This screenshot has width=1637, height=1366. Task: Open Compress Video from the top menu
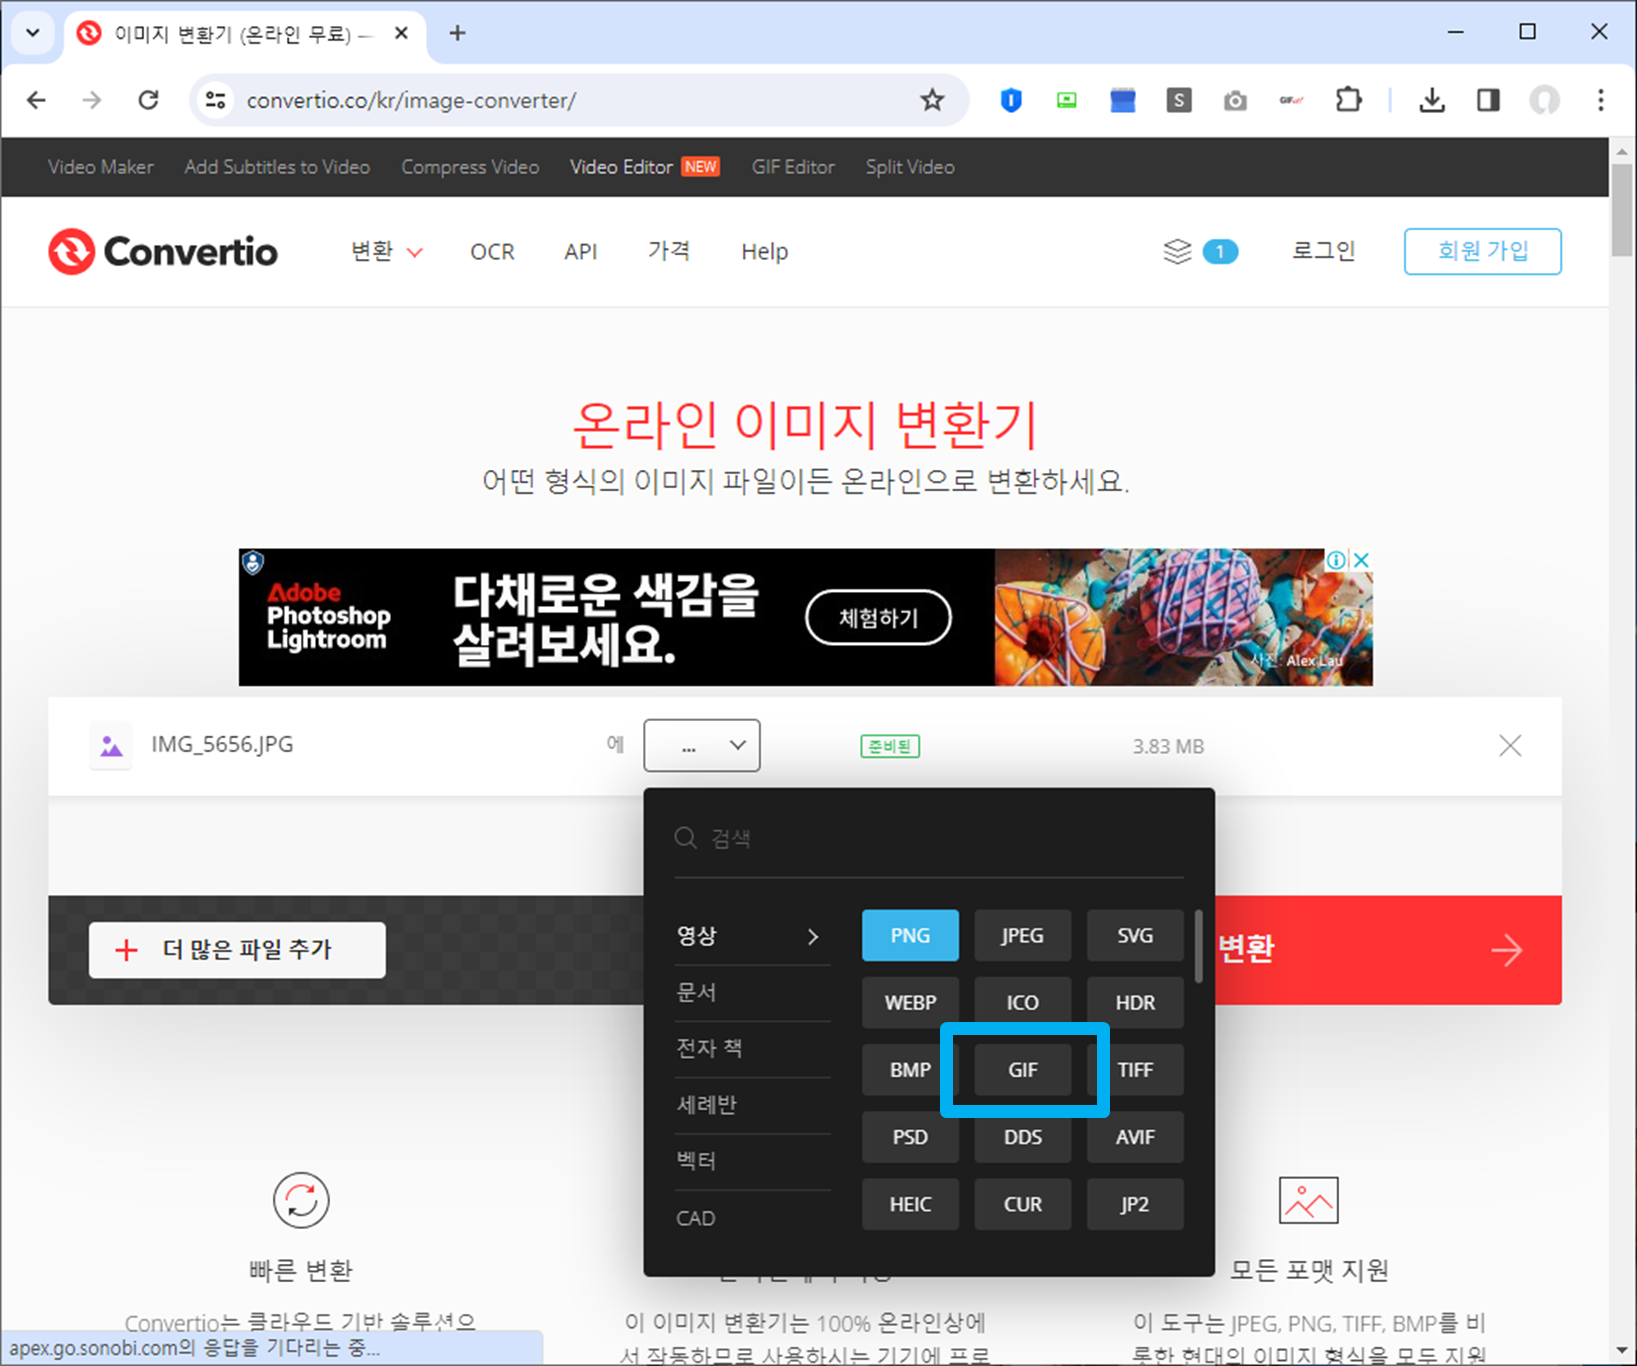tap(470, 167)
